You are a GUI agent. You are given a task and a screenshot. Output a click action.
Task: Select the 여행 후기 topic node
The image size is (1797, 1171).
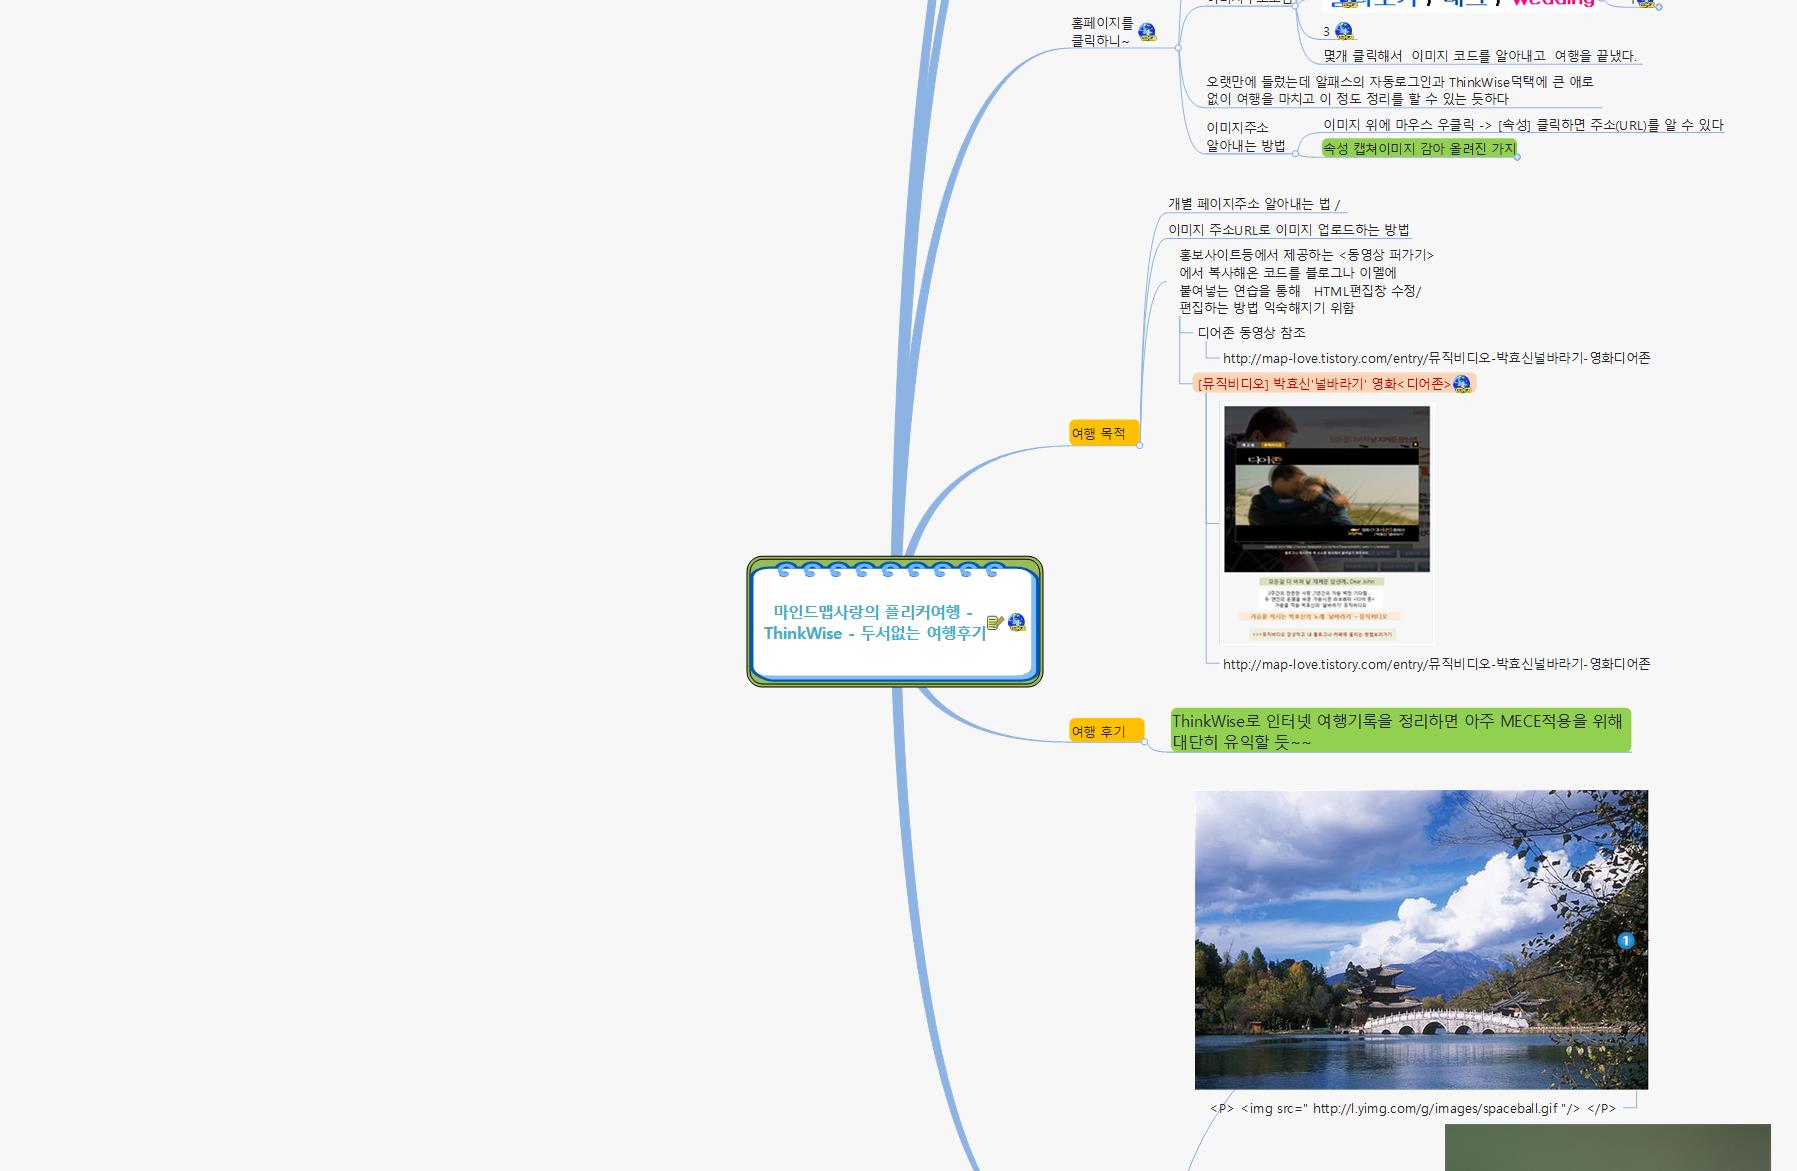[1099, 731]
